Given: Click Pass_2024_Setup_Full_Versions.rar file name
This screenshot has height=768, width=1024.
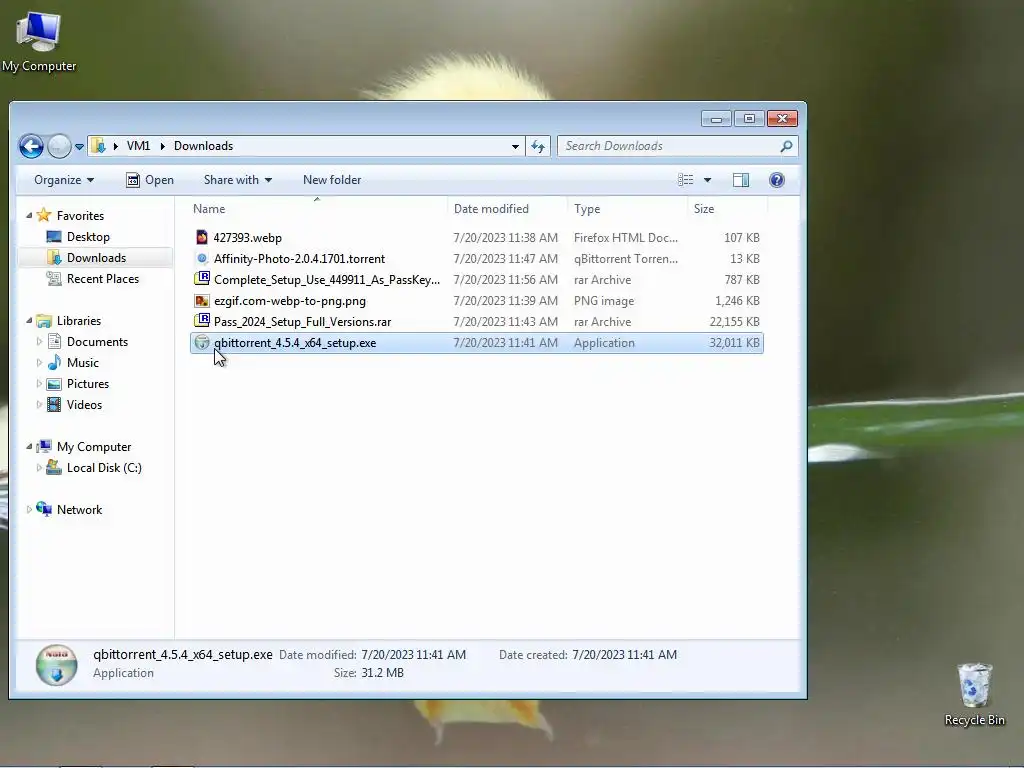Looking at the screenshot, I should 302,322.
